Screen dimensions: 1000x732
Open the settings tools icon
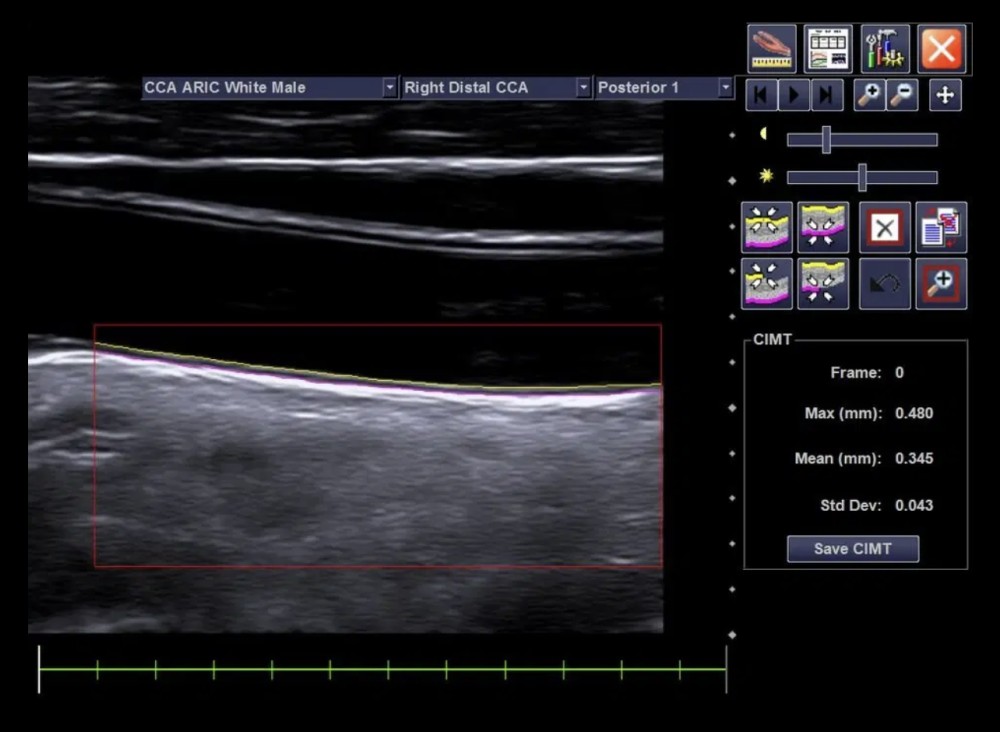point(885,48)
